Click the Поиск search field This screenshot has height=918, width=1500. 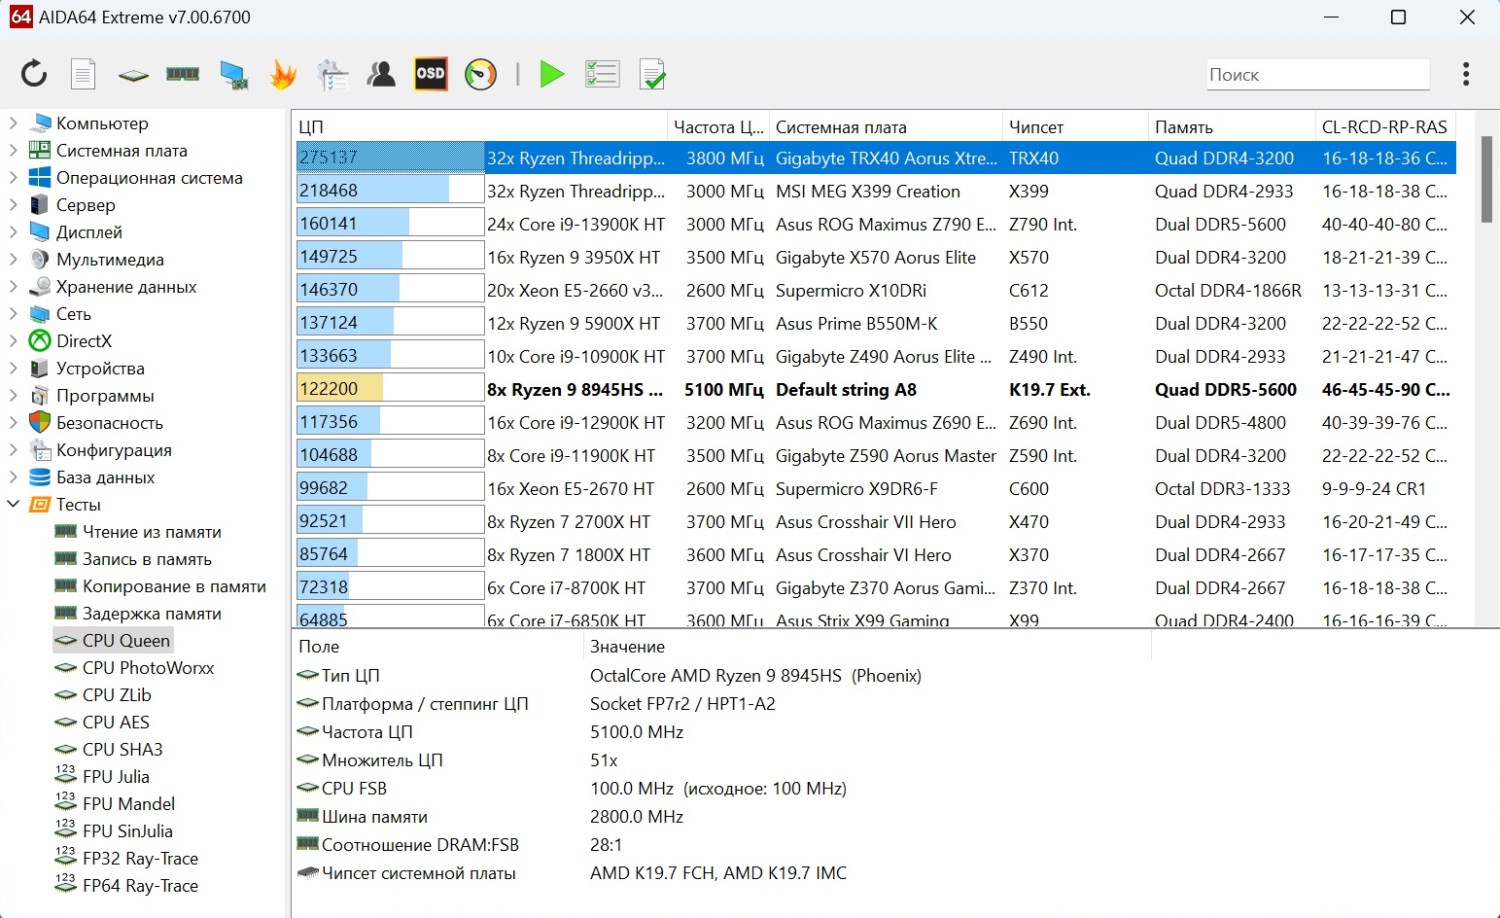1316,75
